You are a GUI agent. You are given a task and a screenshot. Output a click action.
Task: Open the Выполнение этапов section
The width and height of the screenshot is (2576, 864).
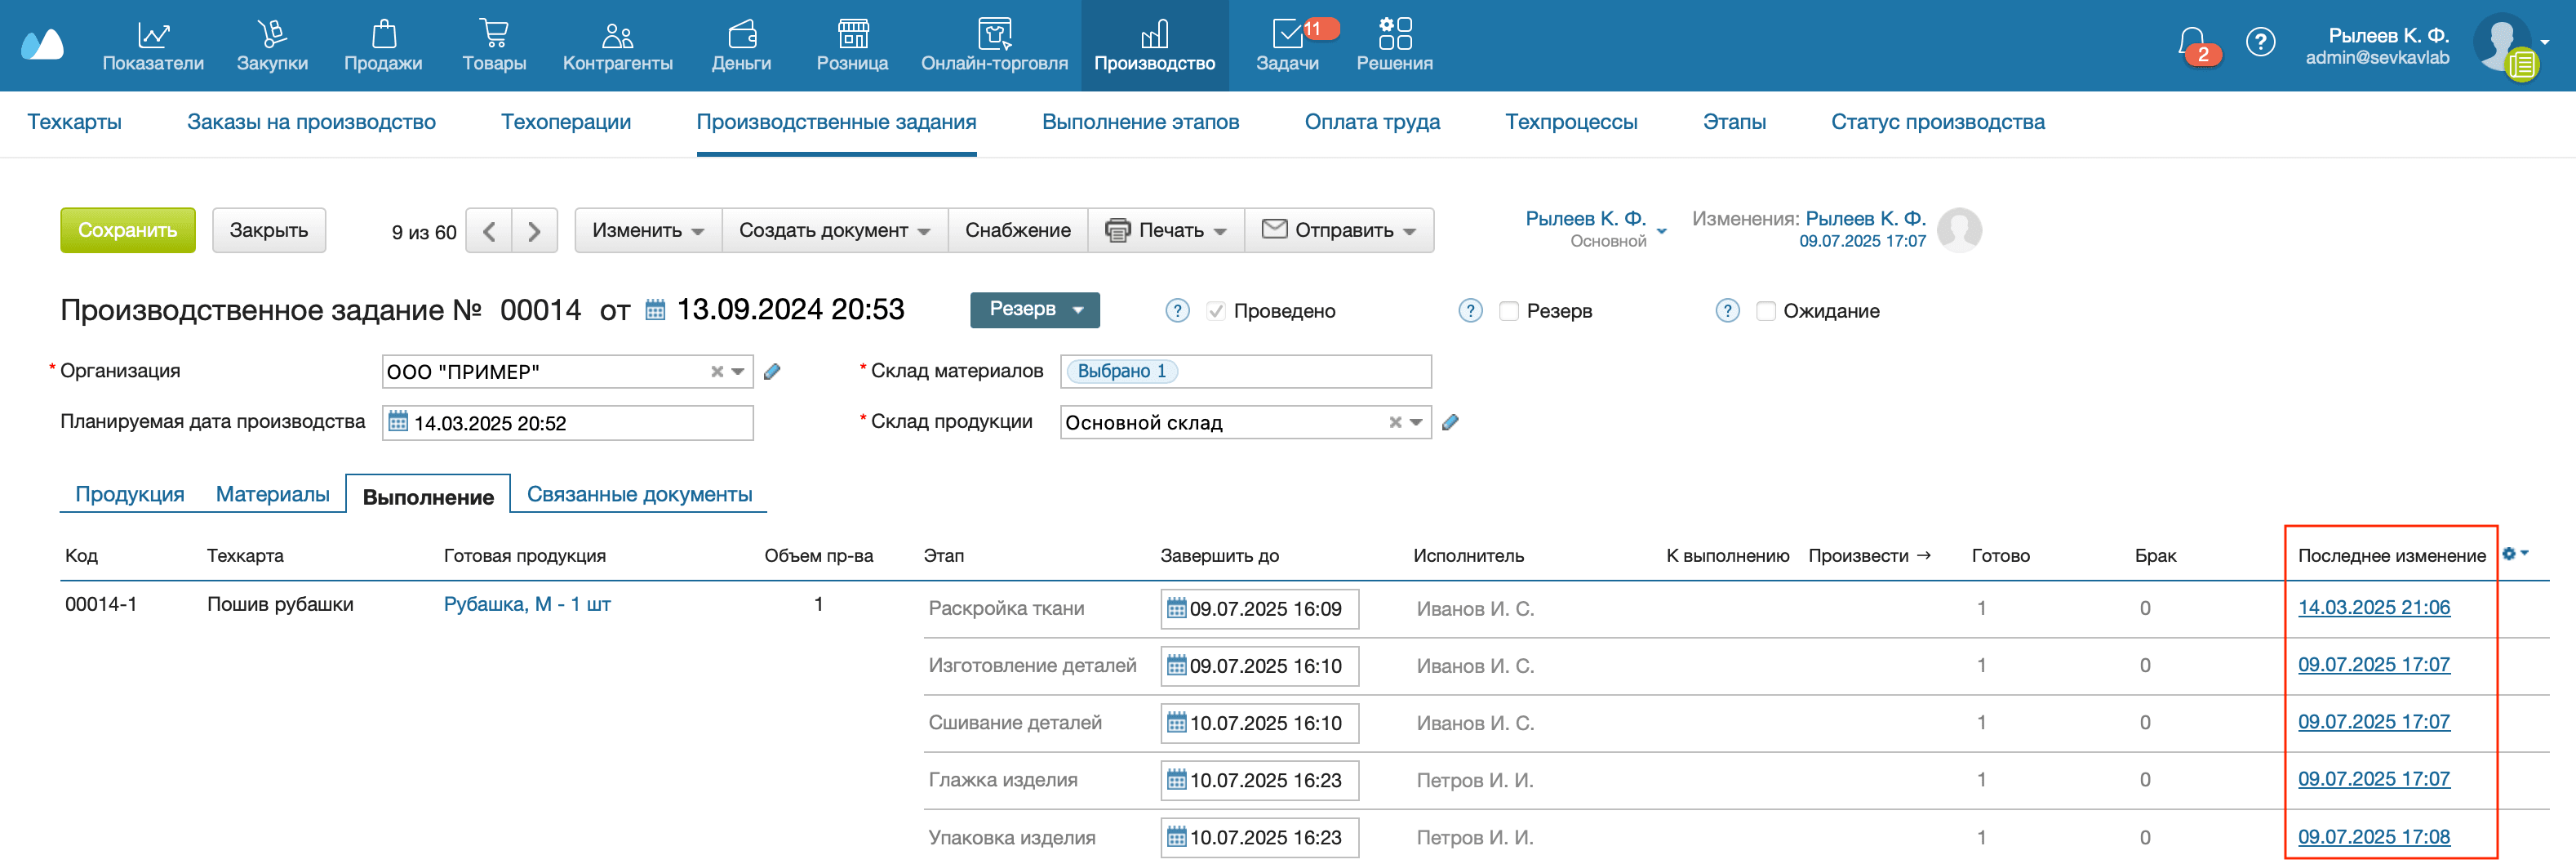[x=1140, y=121]
